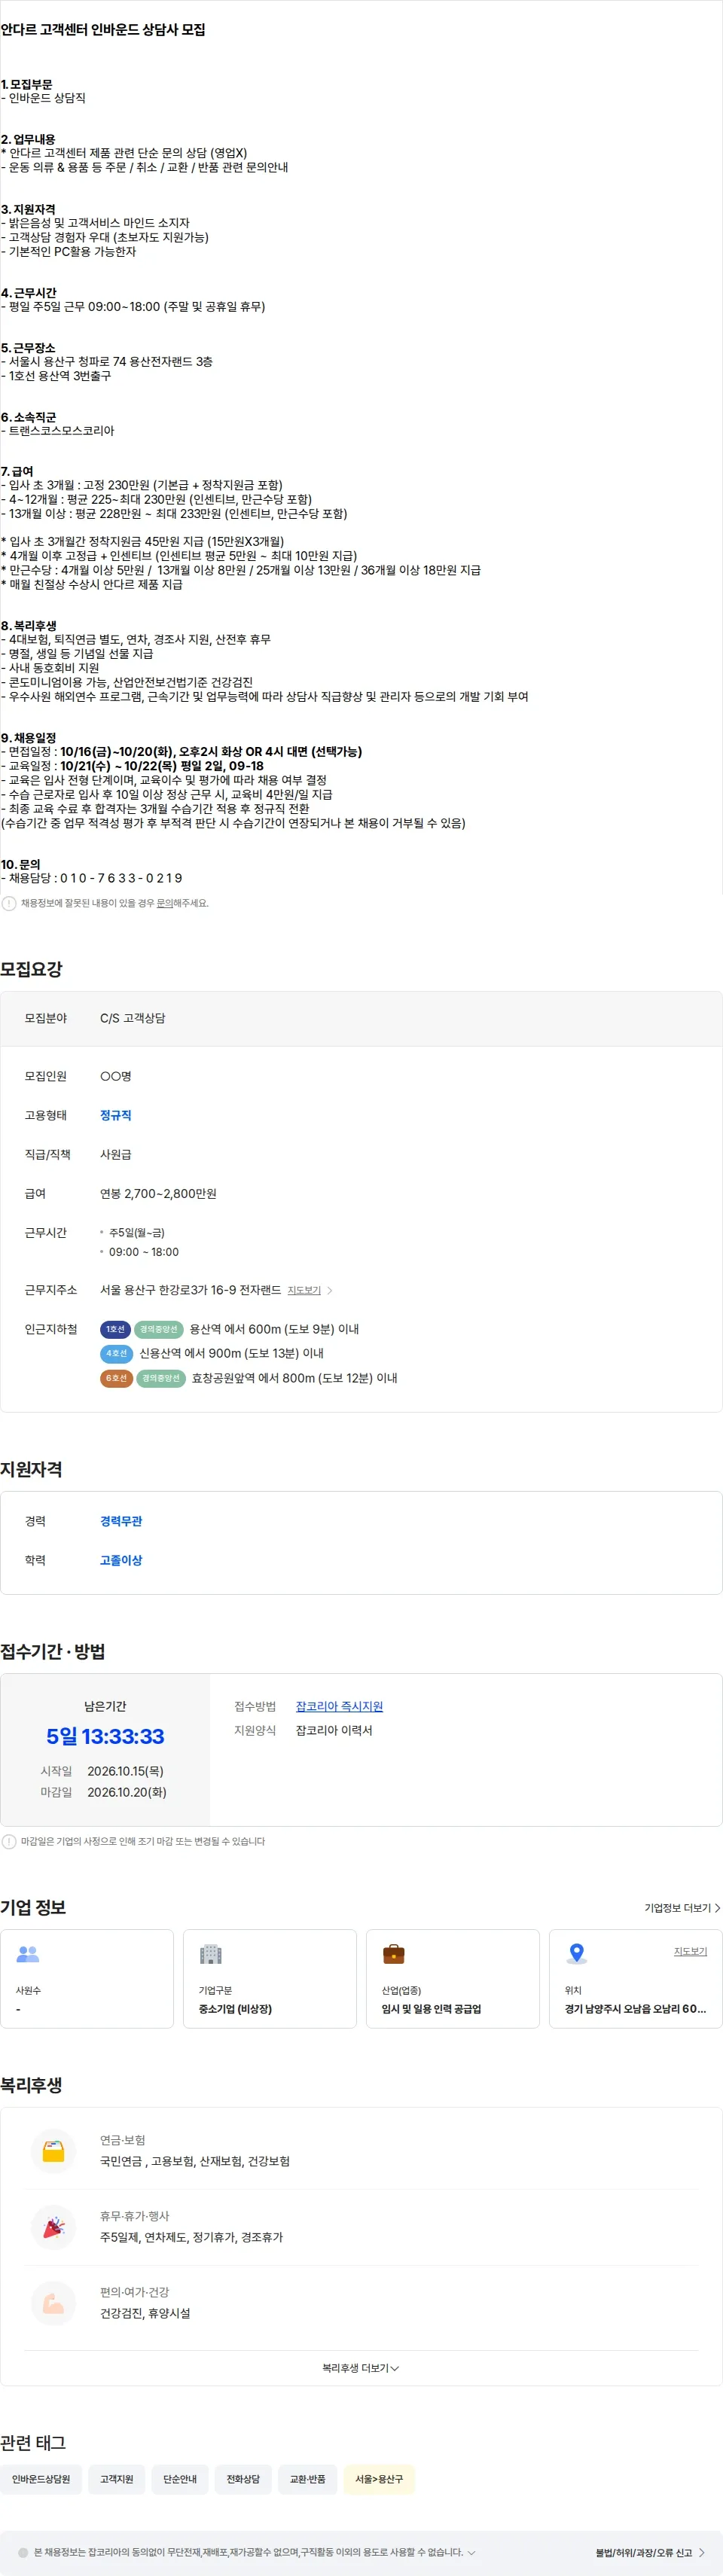Click info icon beside 채용정보에 잘못된 내용 notice
723x2576 pixels.
(9, 903)
